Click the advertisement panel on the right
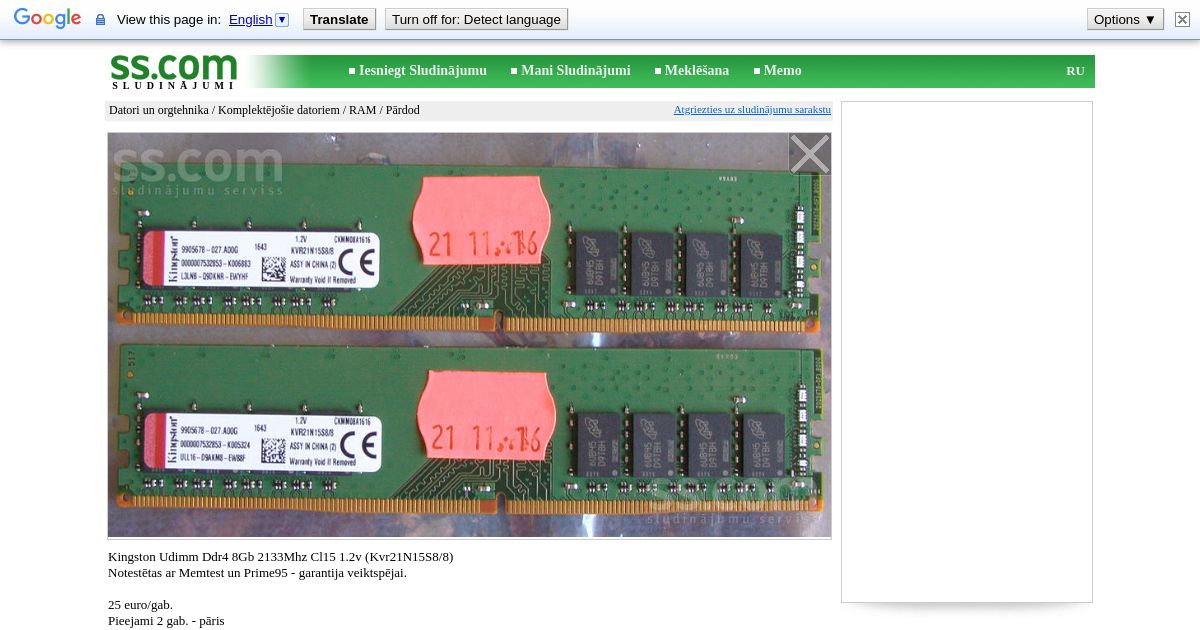This screenshot has width=1200, height=630. 967,352
